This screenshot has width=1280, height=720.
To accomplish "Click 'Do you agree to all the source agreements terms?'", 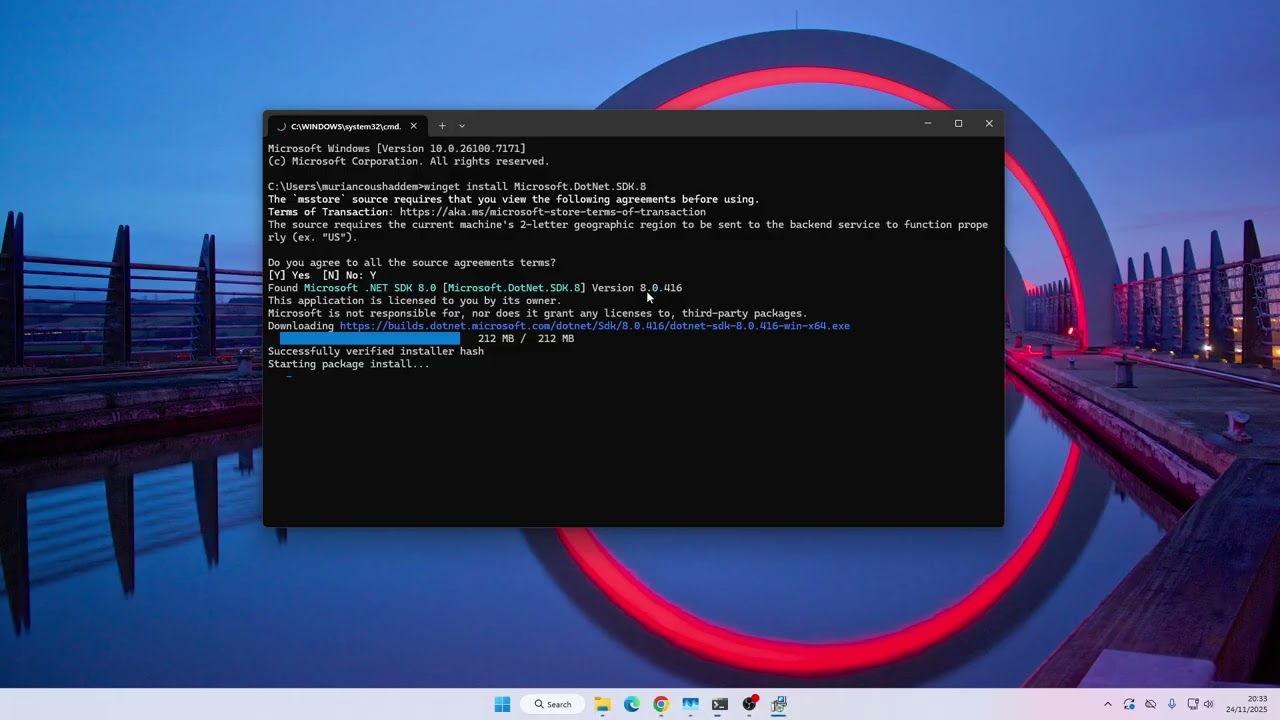I will [x=412, y=263].
